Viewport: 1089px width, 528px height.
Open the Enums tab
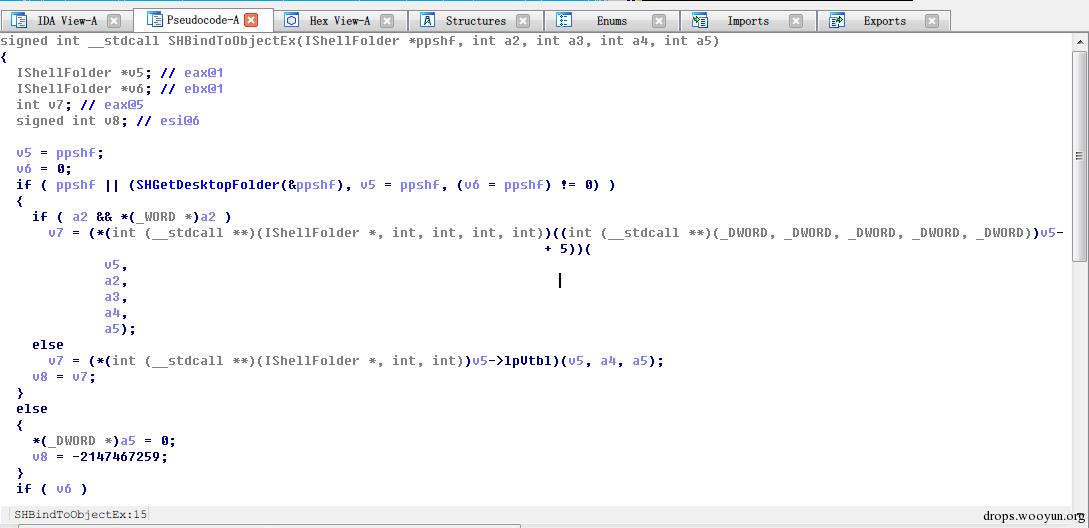coord(611,21)
